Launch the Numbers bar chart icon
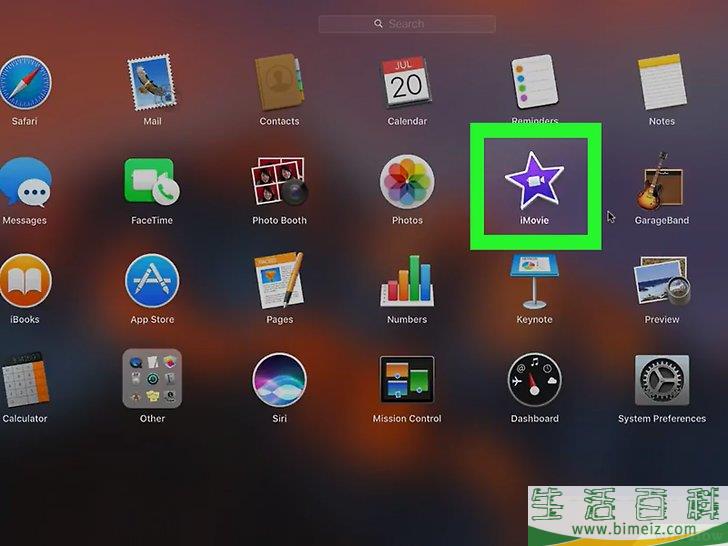Viewport: 728px width, 546px height. [407, 281]
